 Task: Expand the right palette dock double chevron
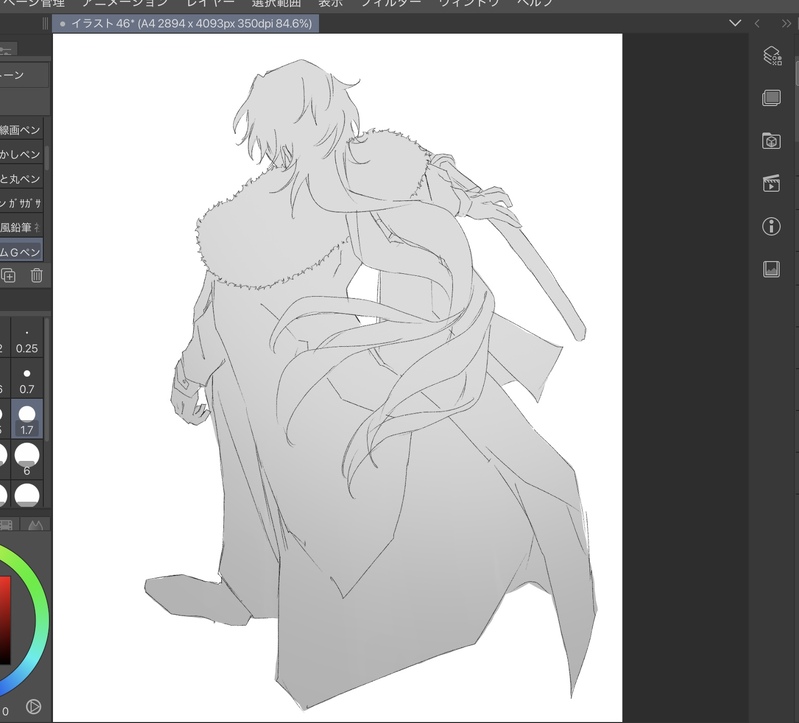[x=786, y=23]
